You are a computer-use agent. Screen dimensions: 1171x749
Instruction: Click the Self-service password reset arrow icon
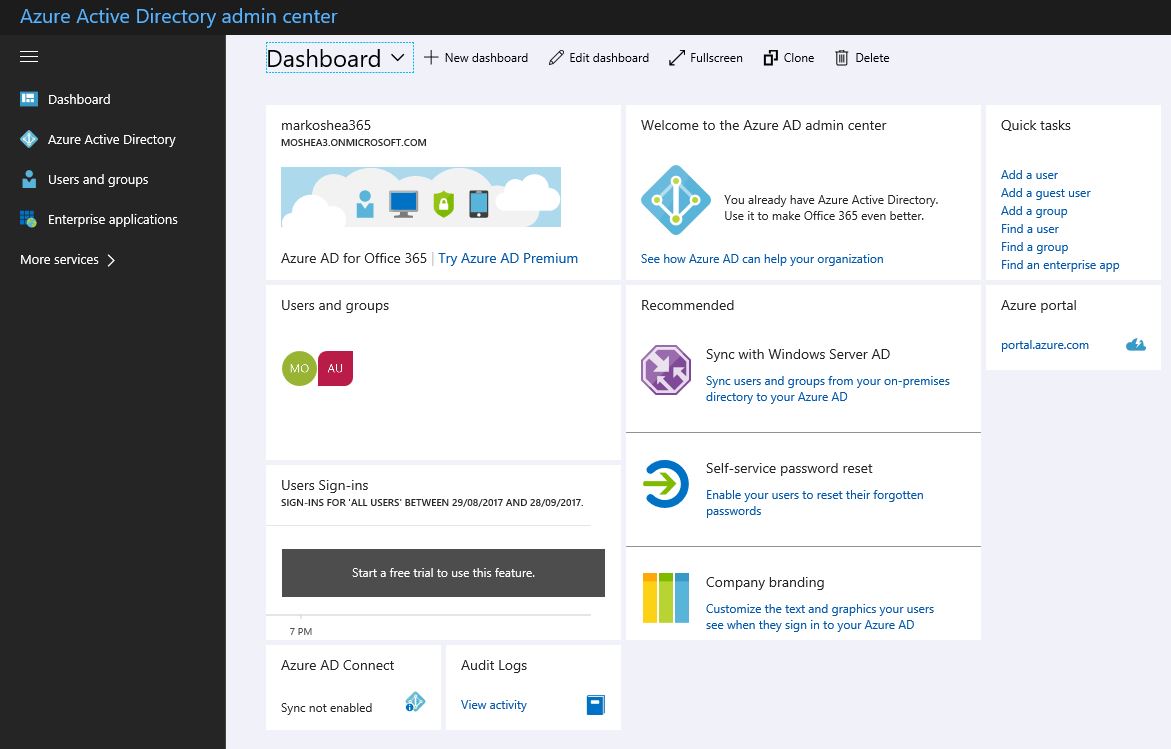click(665, 484)
